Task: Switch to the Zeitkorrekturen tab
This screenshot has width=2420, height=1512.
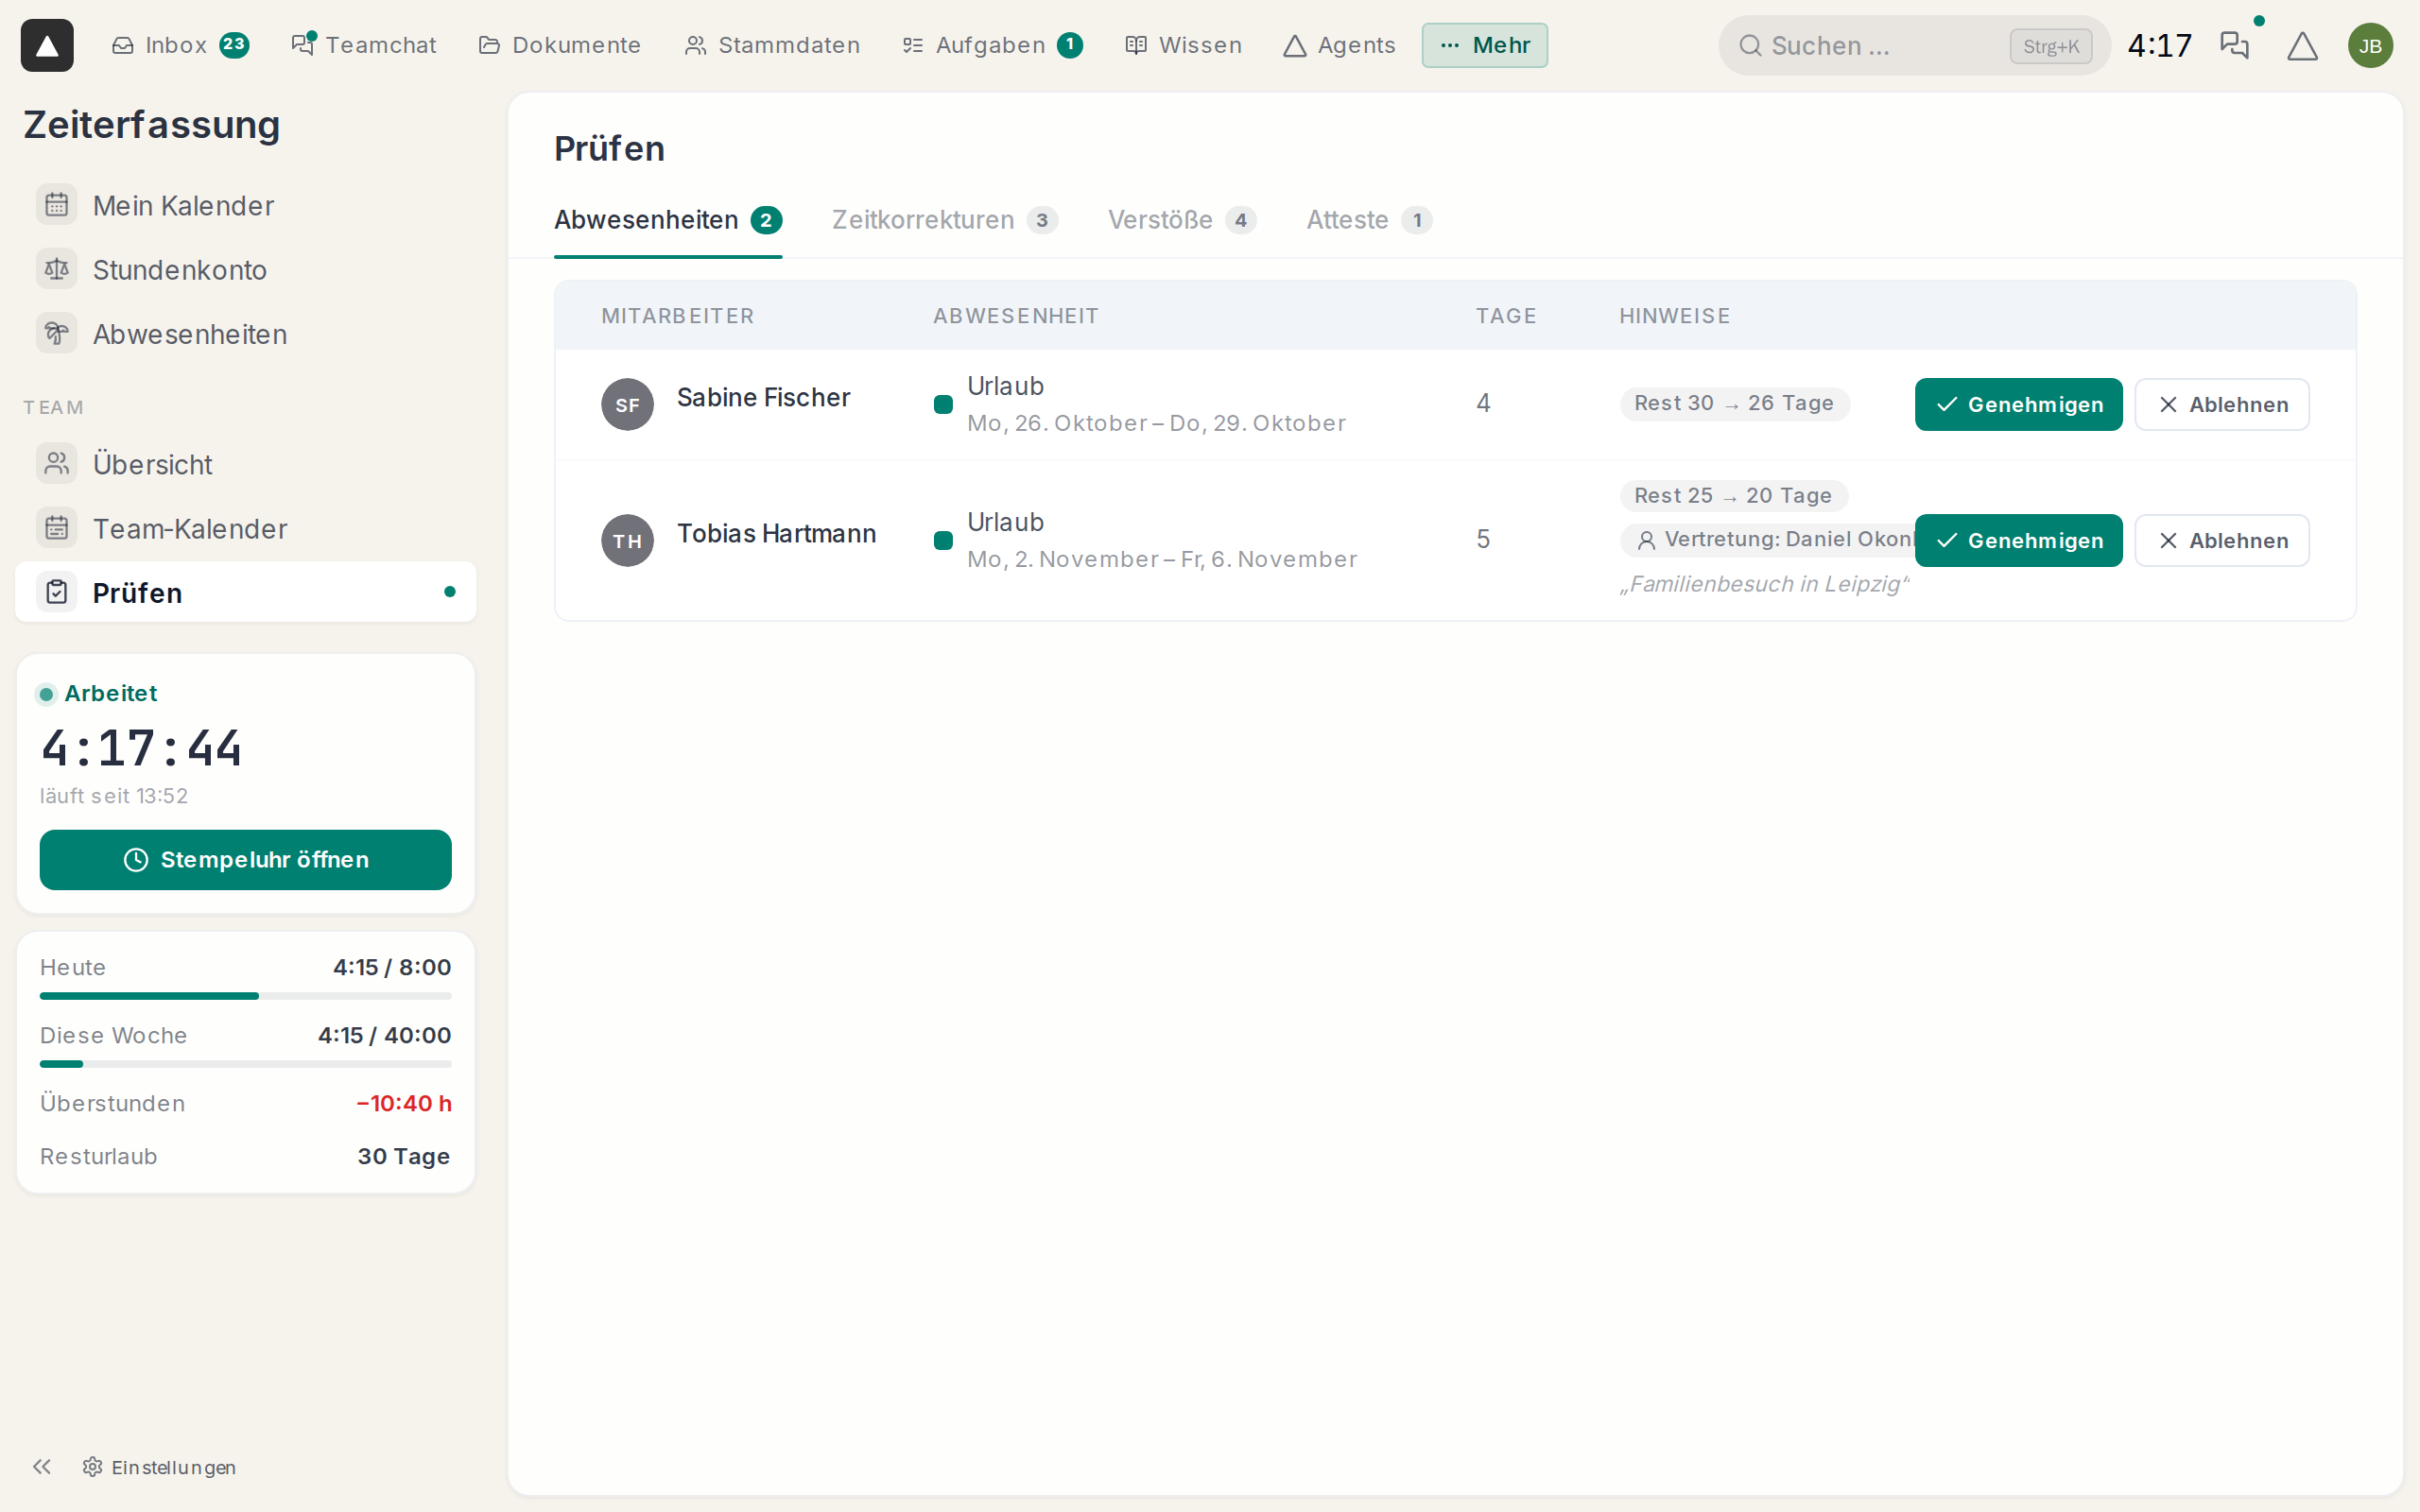Action: click(944, 220)
